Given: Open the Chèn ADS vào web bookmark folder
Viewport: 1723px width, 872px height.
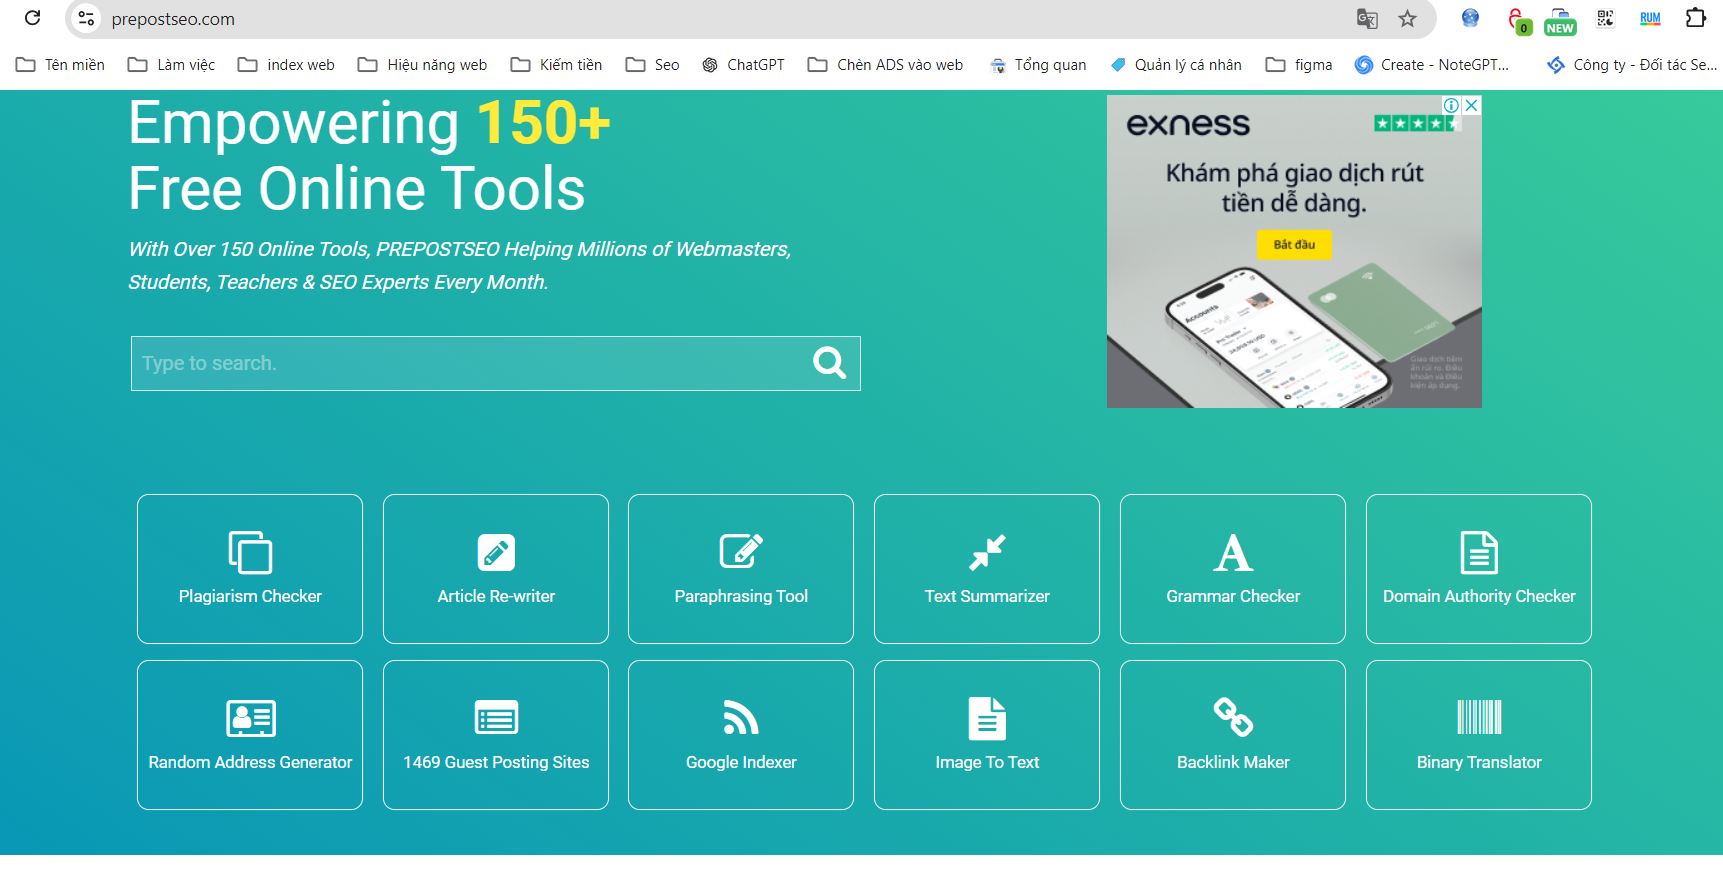Looking at the screenshot, I should (x=885, y=65).
